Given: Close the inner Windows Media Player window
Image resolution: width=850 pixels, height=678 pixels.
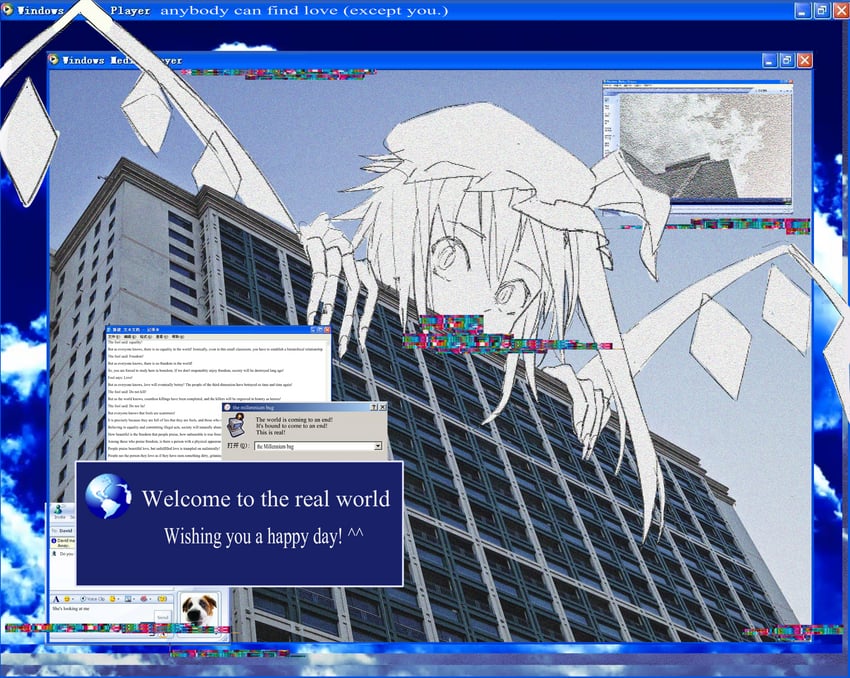Looking at the screenshot, I should (804, 60).
